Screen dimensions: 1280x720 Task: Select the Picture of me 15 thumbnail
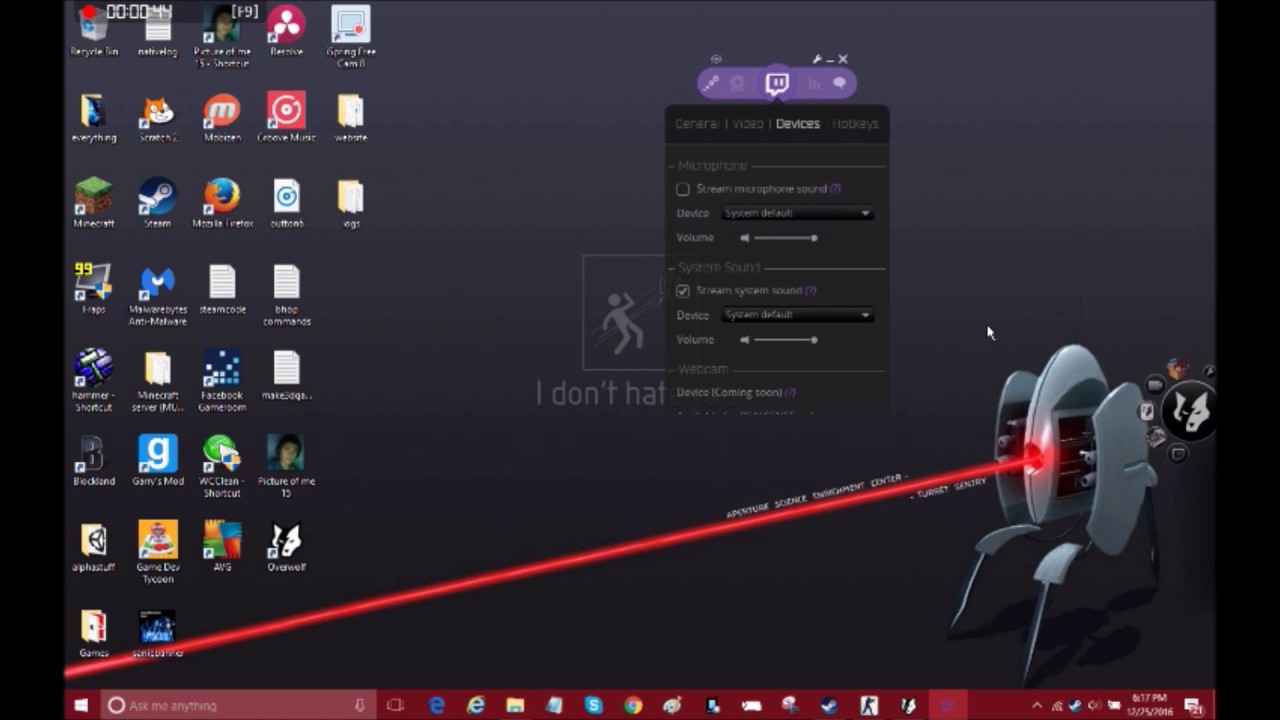(x=286, y=467)
